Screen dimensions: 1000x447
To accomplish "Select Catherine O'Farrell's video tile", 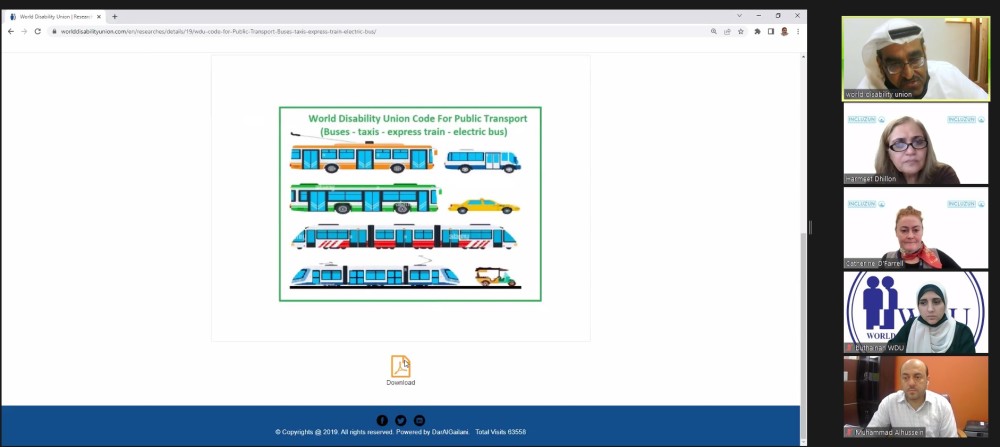I will 916,228.
